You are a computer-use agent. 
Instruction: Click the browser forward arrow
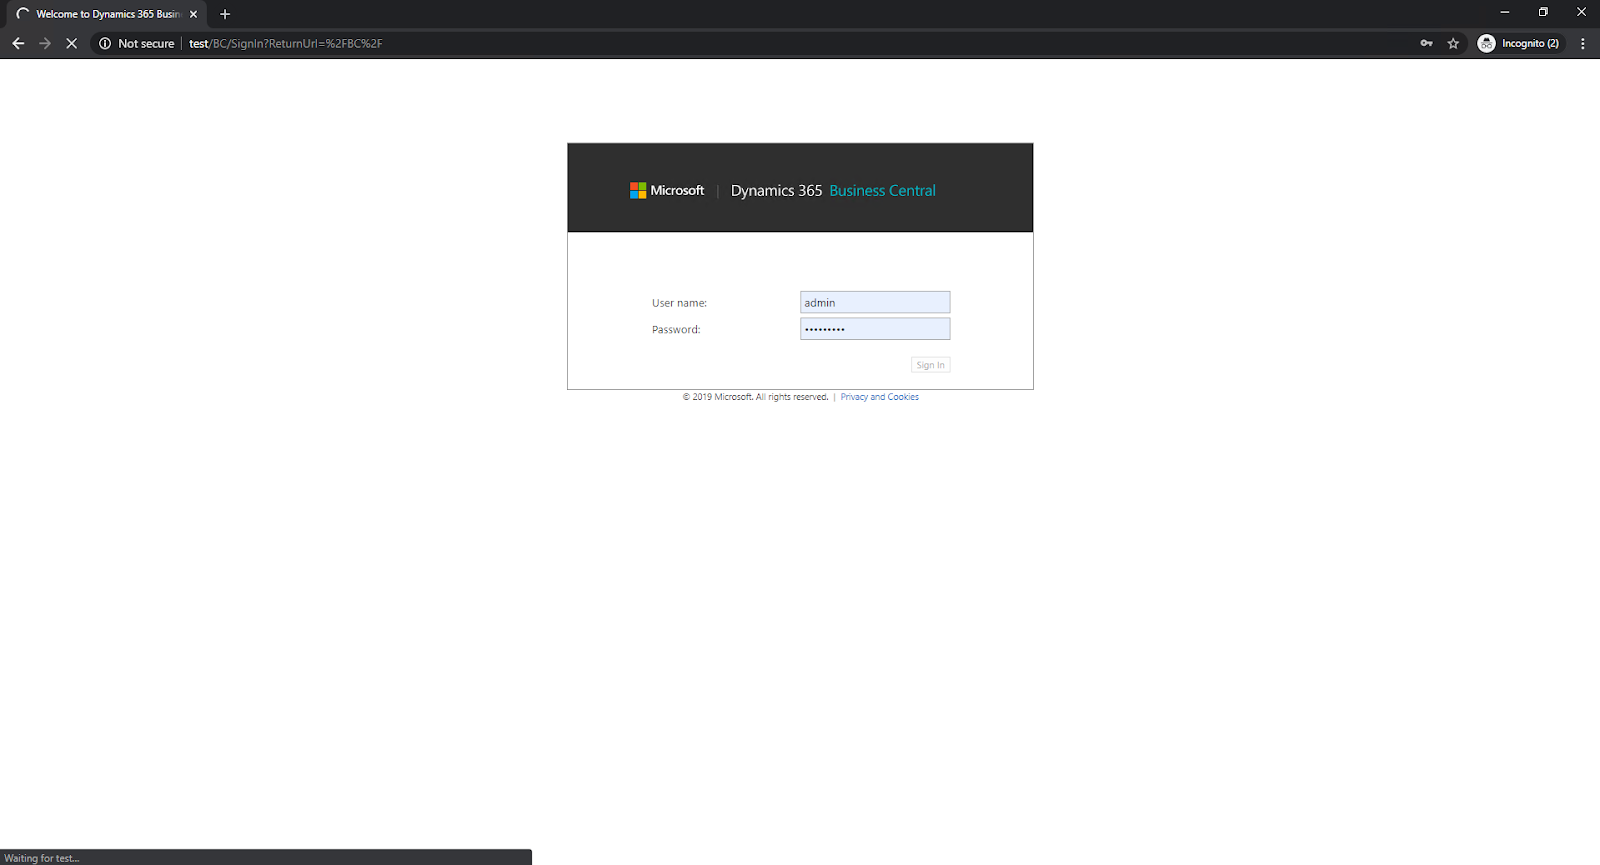45,43
